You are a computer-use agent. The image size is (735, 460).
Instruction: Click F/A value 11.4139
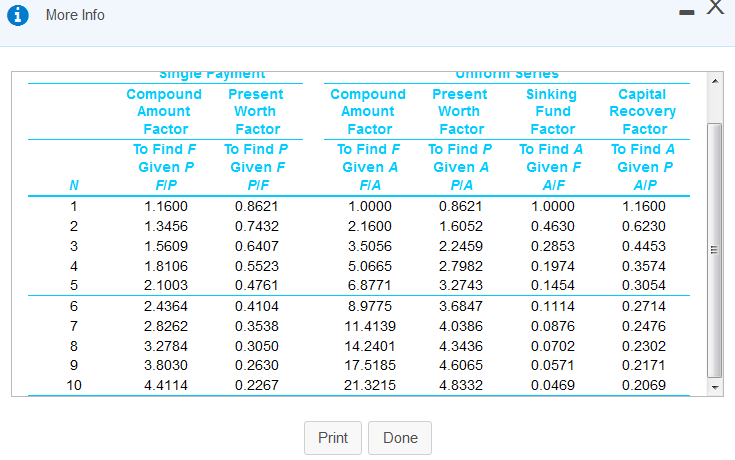click(370, 326)
